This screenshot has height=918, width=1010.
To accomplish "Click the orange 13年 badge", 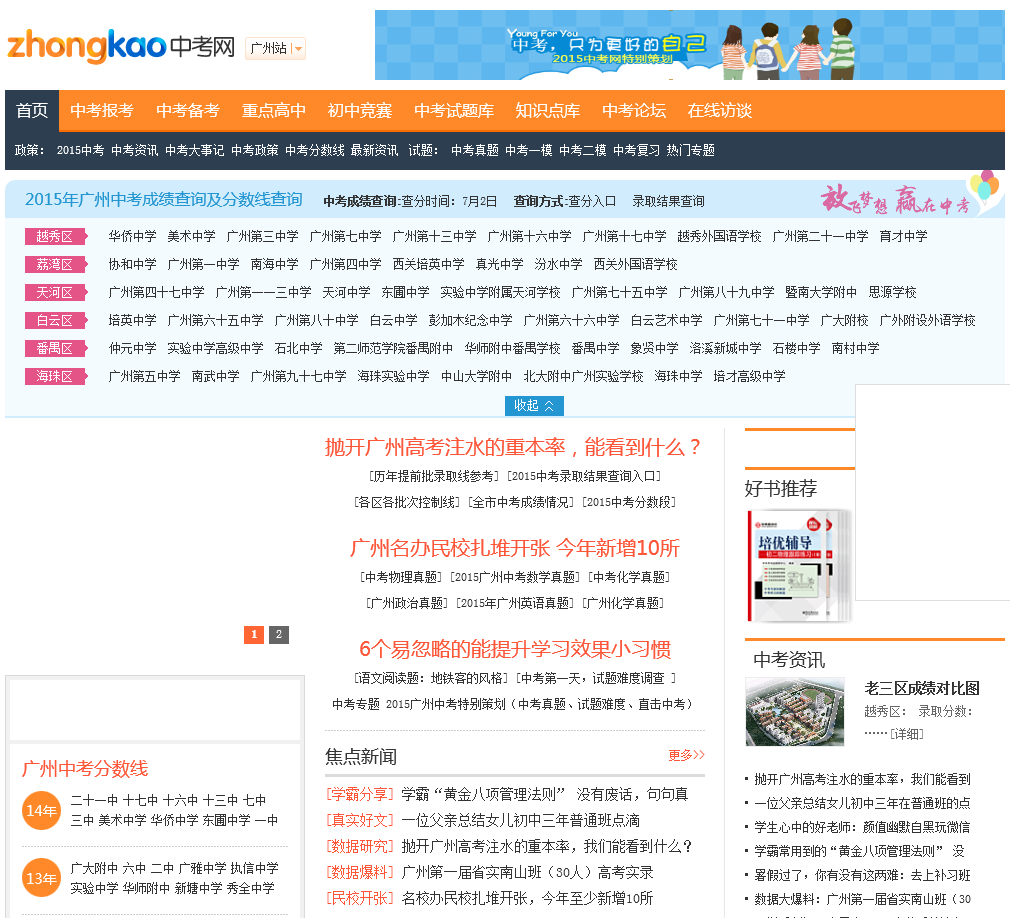I will tap(41, 878).
